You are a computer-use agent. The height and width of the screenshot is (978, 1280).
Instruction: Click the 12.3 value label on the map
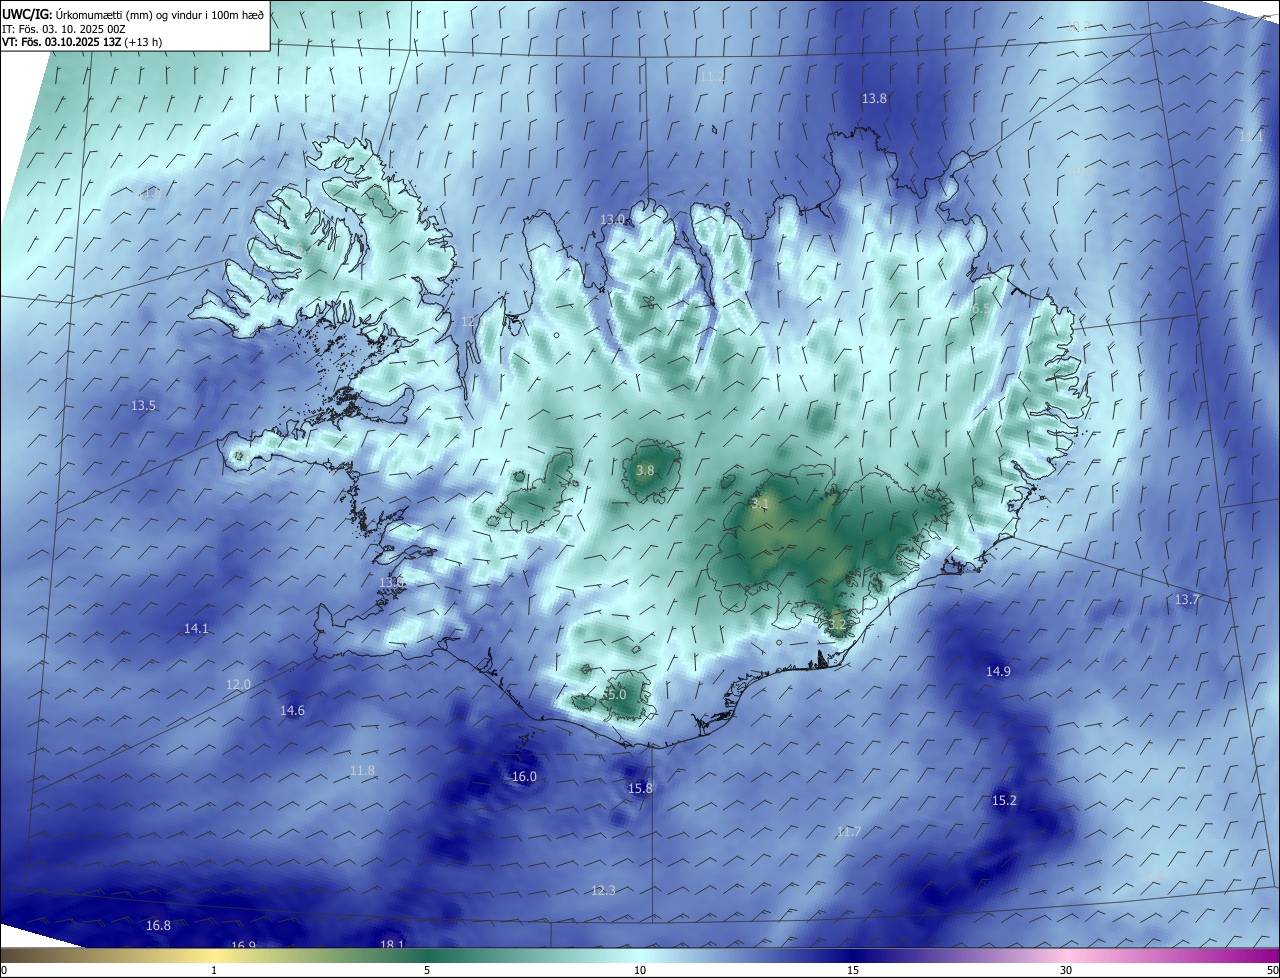(603, 890)
